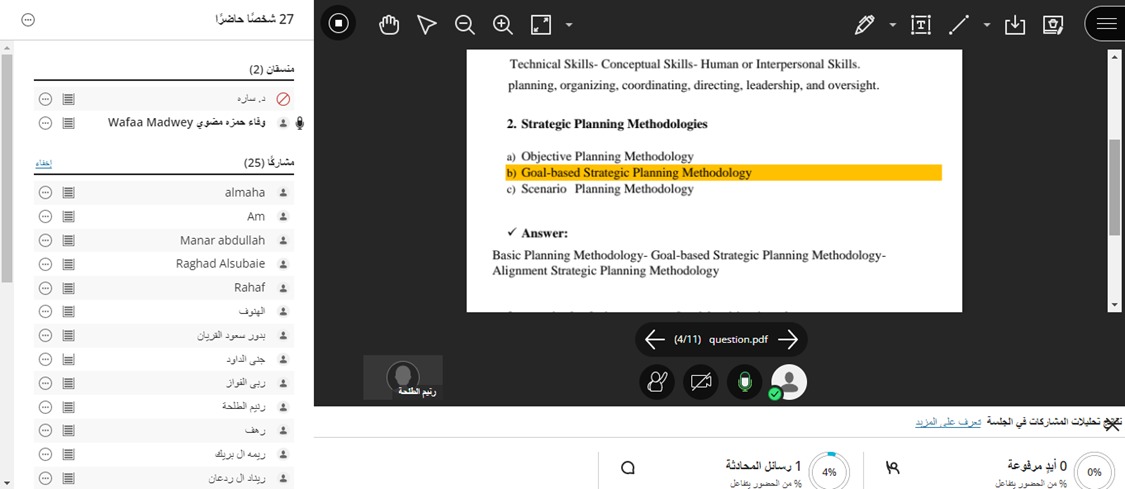This screenshot has width=1125, height=489.
Task: Mute the microphone
Action: (744, 381)
